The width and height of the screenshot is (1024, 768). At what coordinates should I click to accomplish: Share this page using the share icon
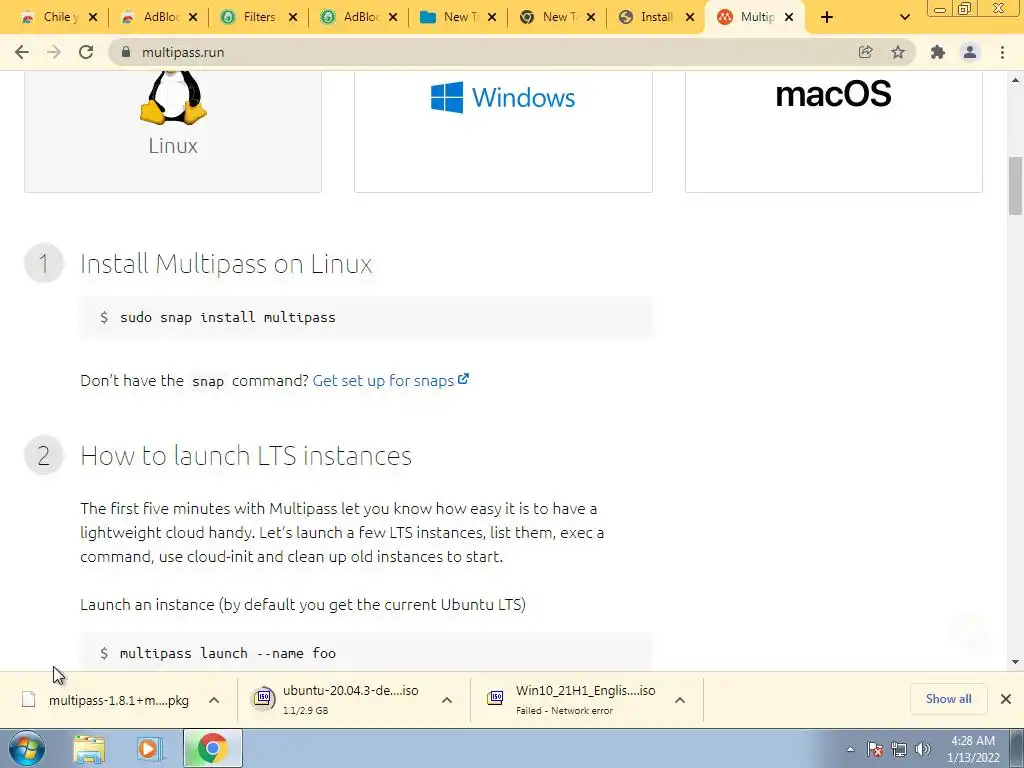[865, 52]
